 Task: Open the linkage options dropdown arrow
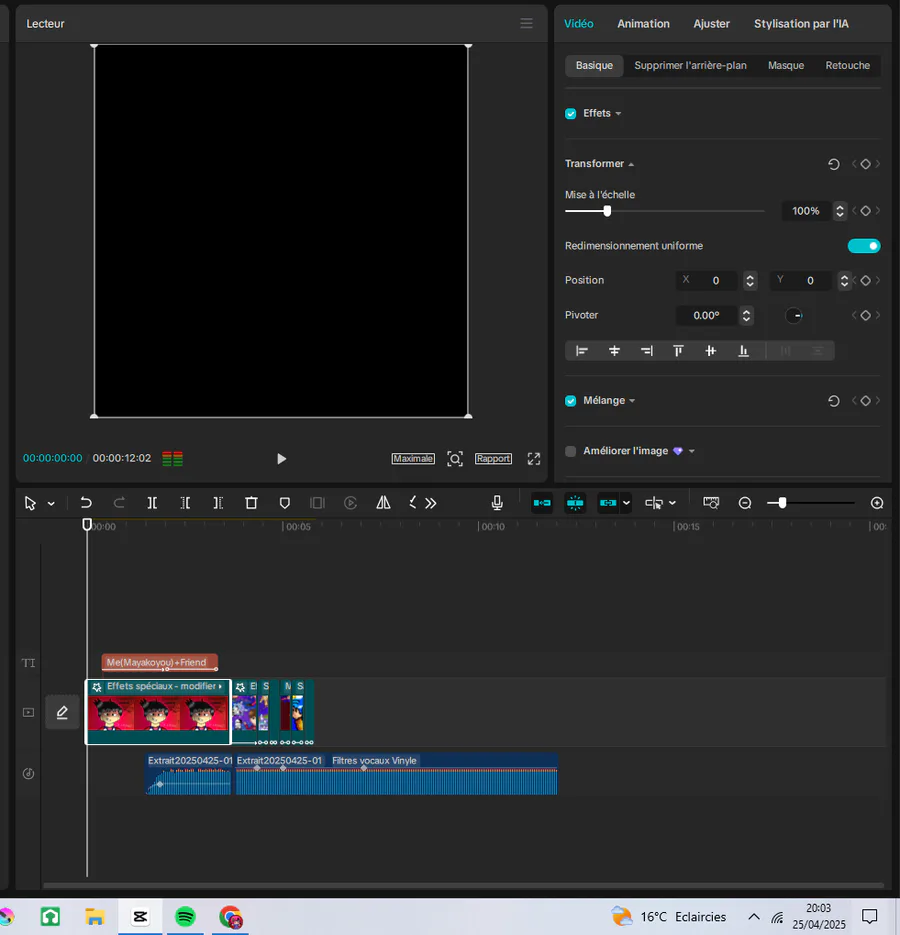(626, 503)
